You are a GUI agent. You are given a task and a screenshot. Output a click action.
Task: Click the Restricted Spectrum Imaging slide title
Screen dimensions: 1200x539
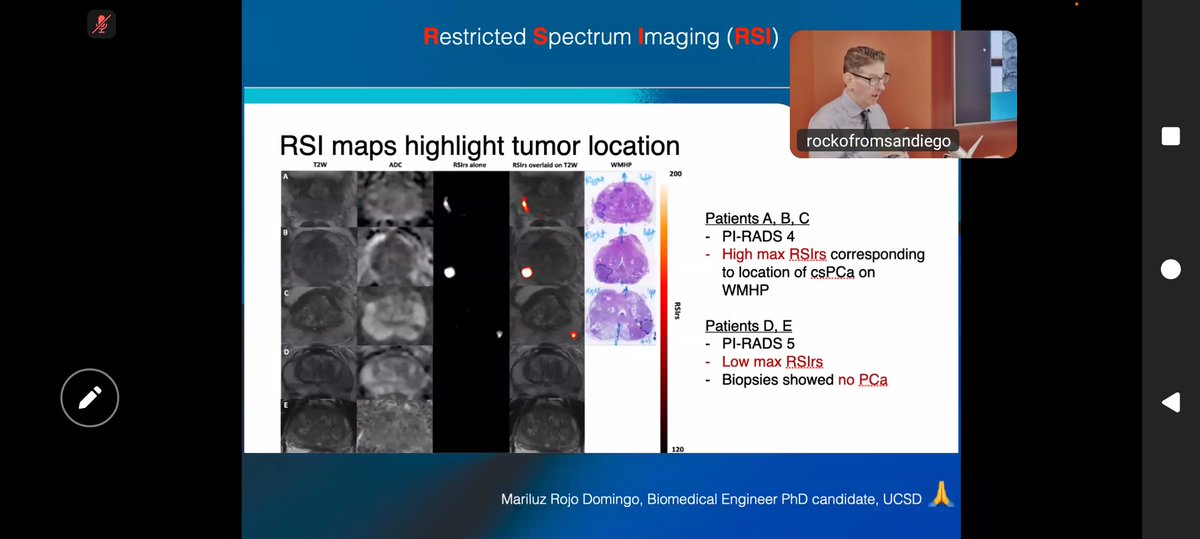[x=601, y=38]
